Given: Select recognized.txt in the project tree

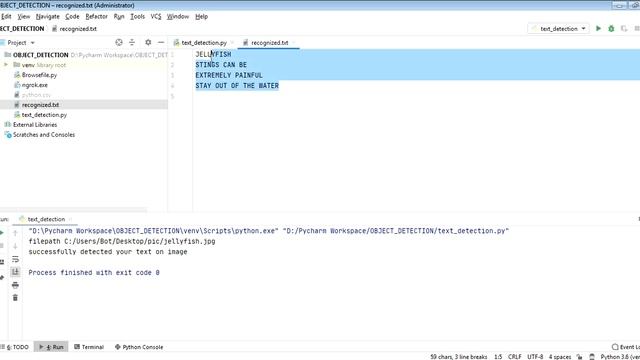Looking at the screenshot, I should 40,105.
